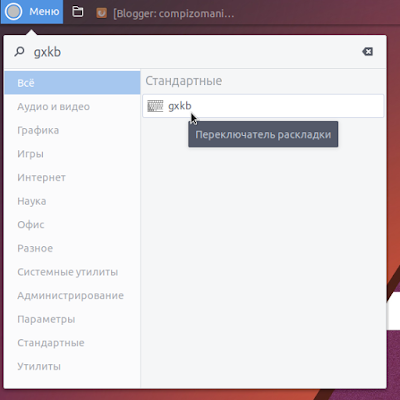Open Системные утилиты category
Viewport: 400px width, 400px height.
72,272
